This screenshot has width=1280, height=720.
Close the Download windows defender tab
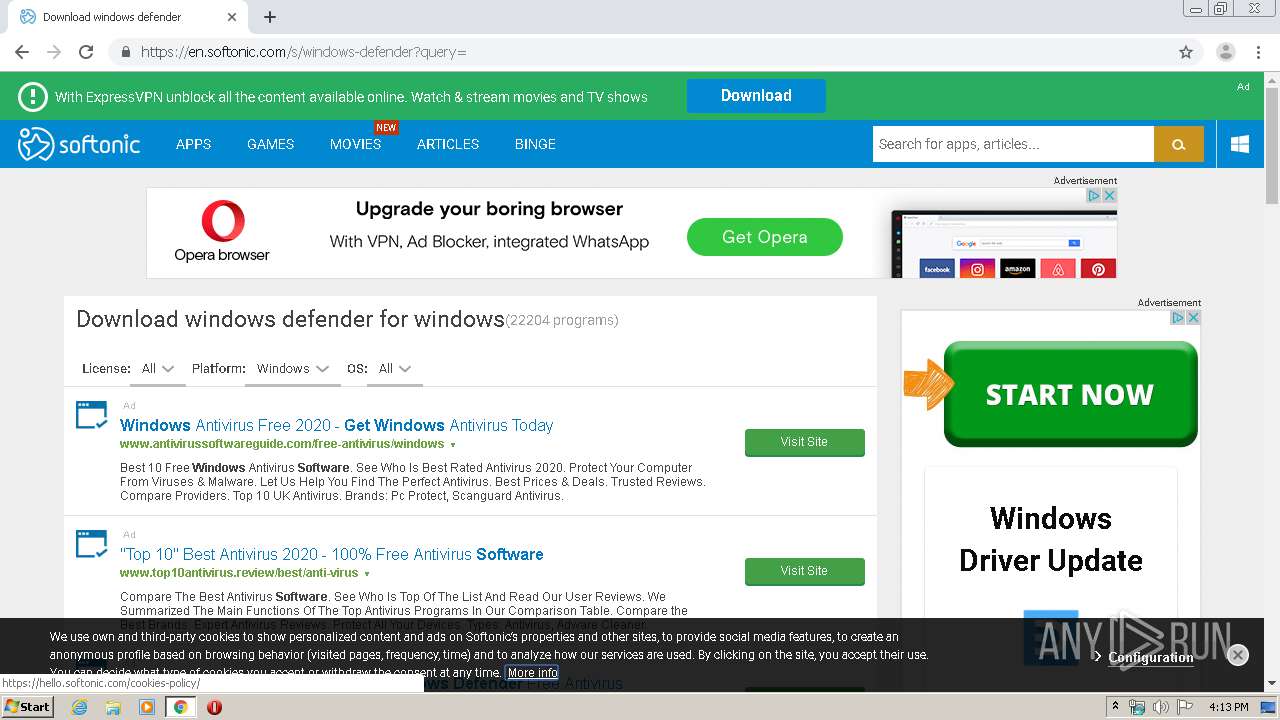click(232, 17)
